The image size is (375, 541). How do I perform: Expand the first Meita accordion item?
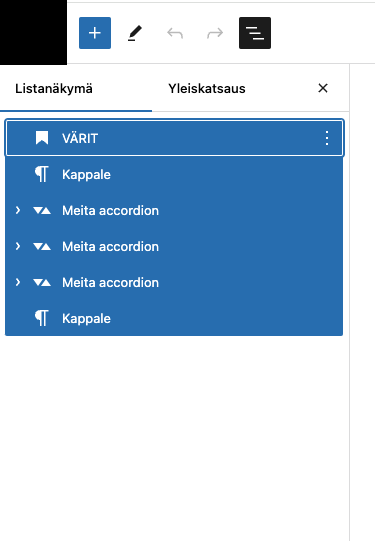(18, 210)
